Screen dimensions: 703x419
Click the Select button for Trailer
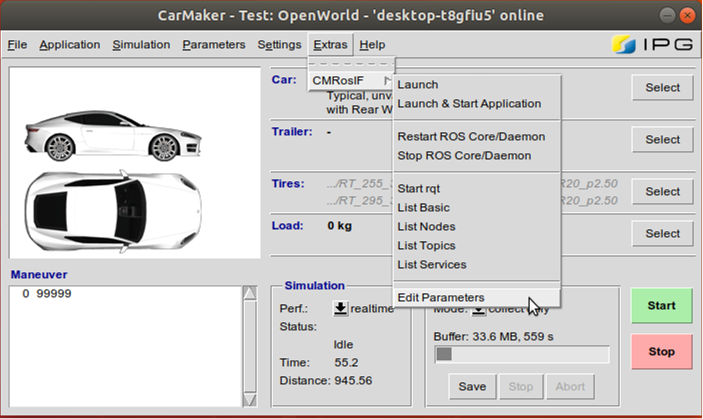(662, 139)
